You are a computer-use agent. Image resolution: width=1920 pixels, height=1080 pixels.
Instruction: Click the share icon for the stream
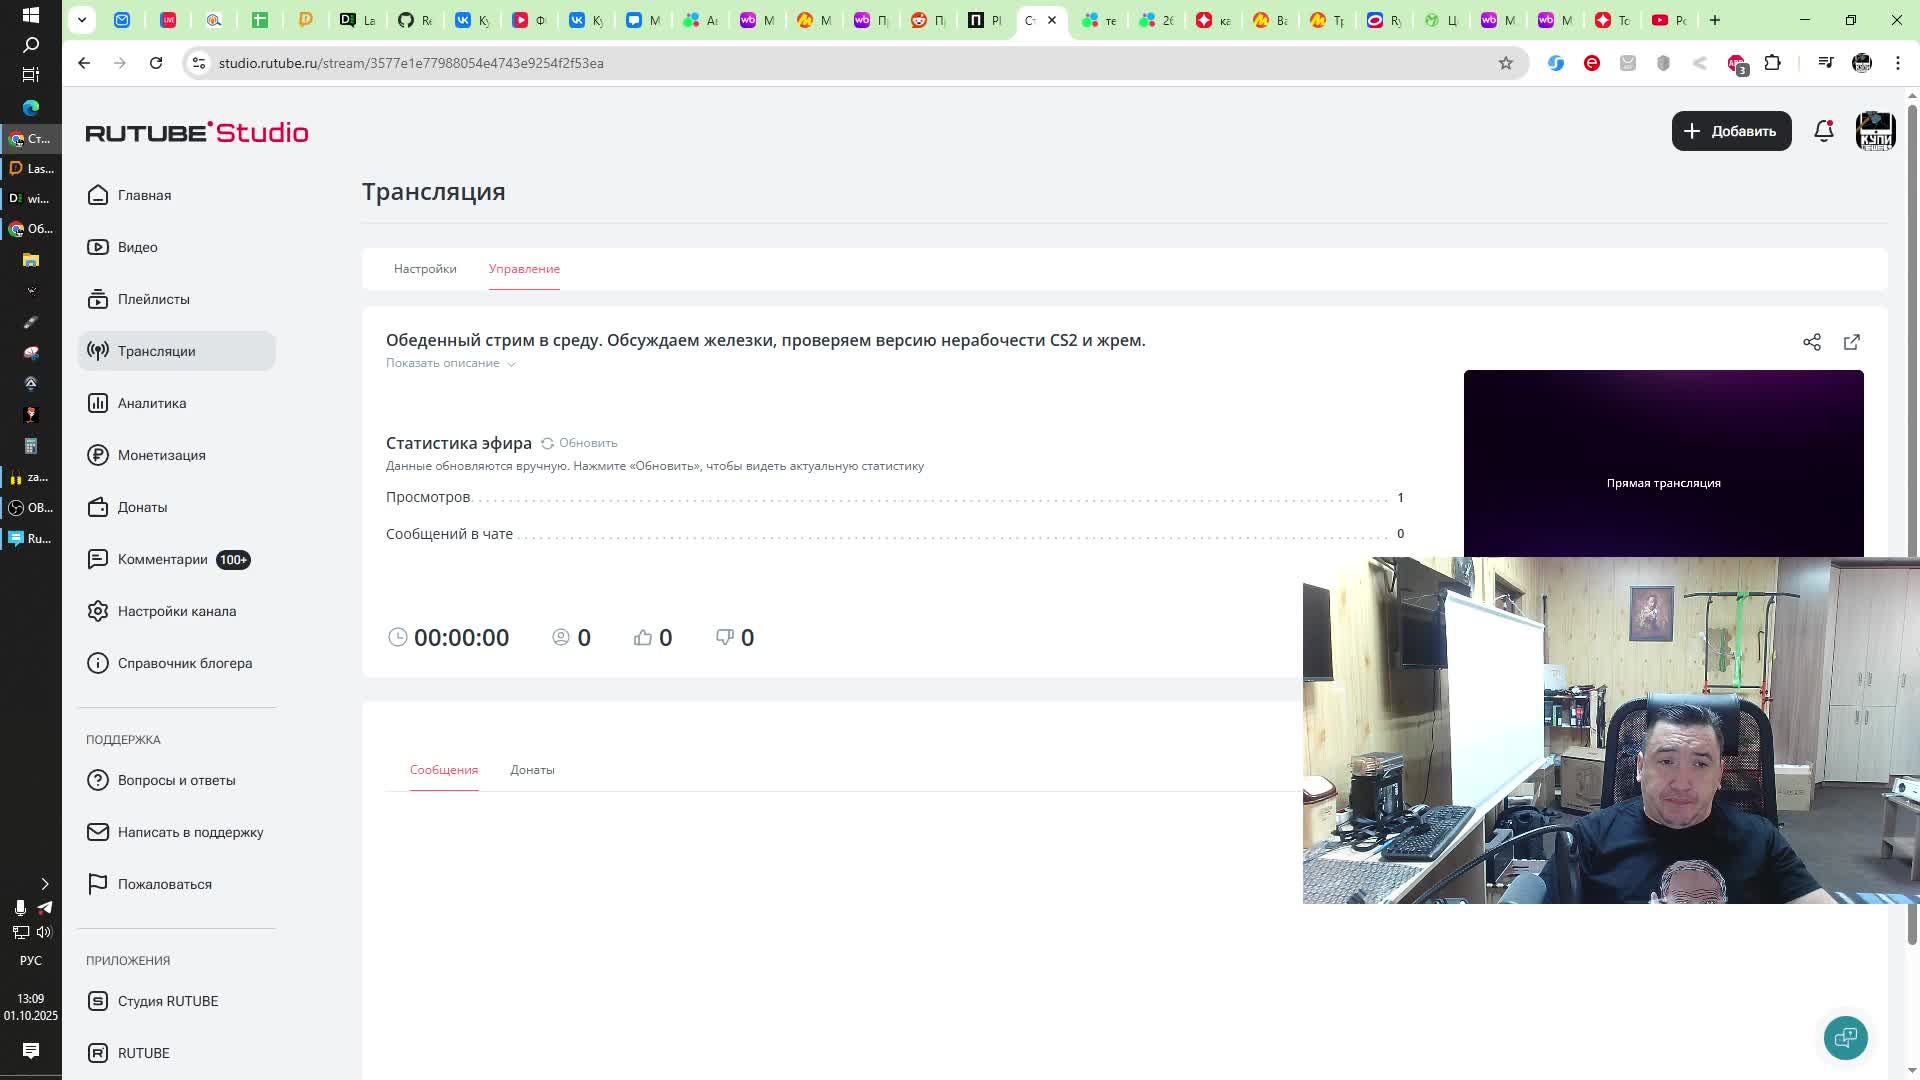(x=1811, y=342)
